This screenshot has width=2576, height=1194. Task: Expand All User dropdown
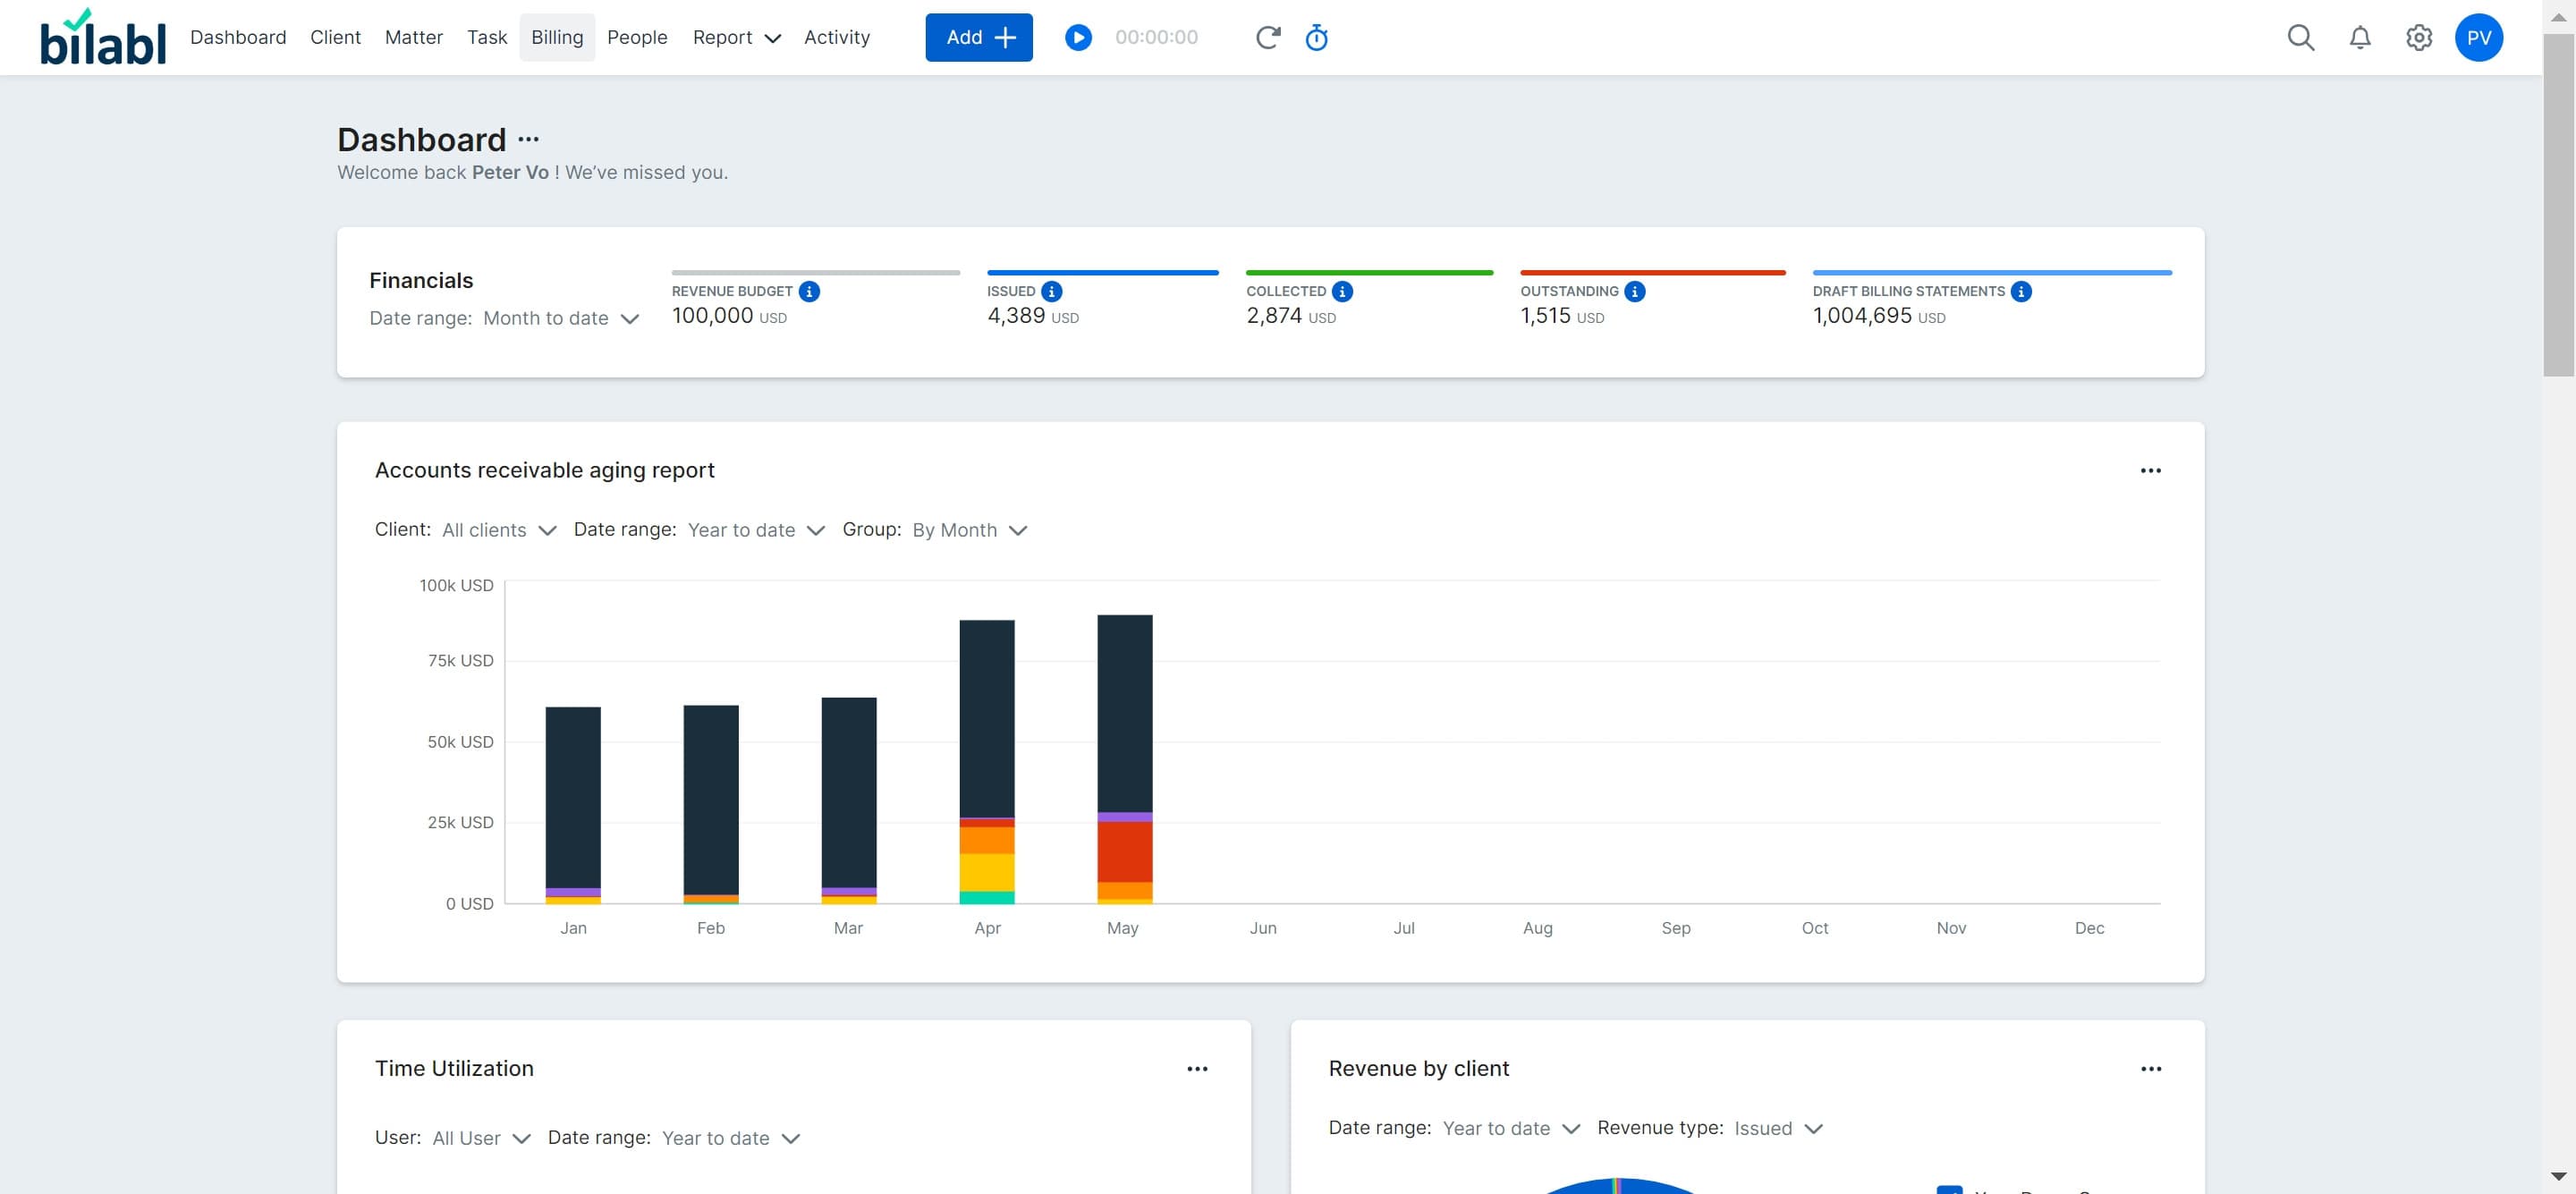[481, 1138]
